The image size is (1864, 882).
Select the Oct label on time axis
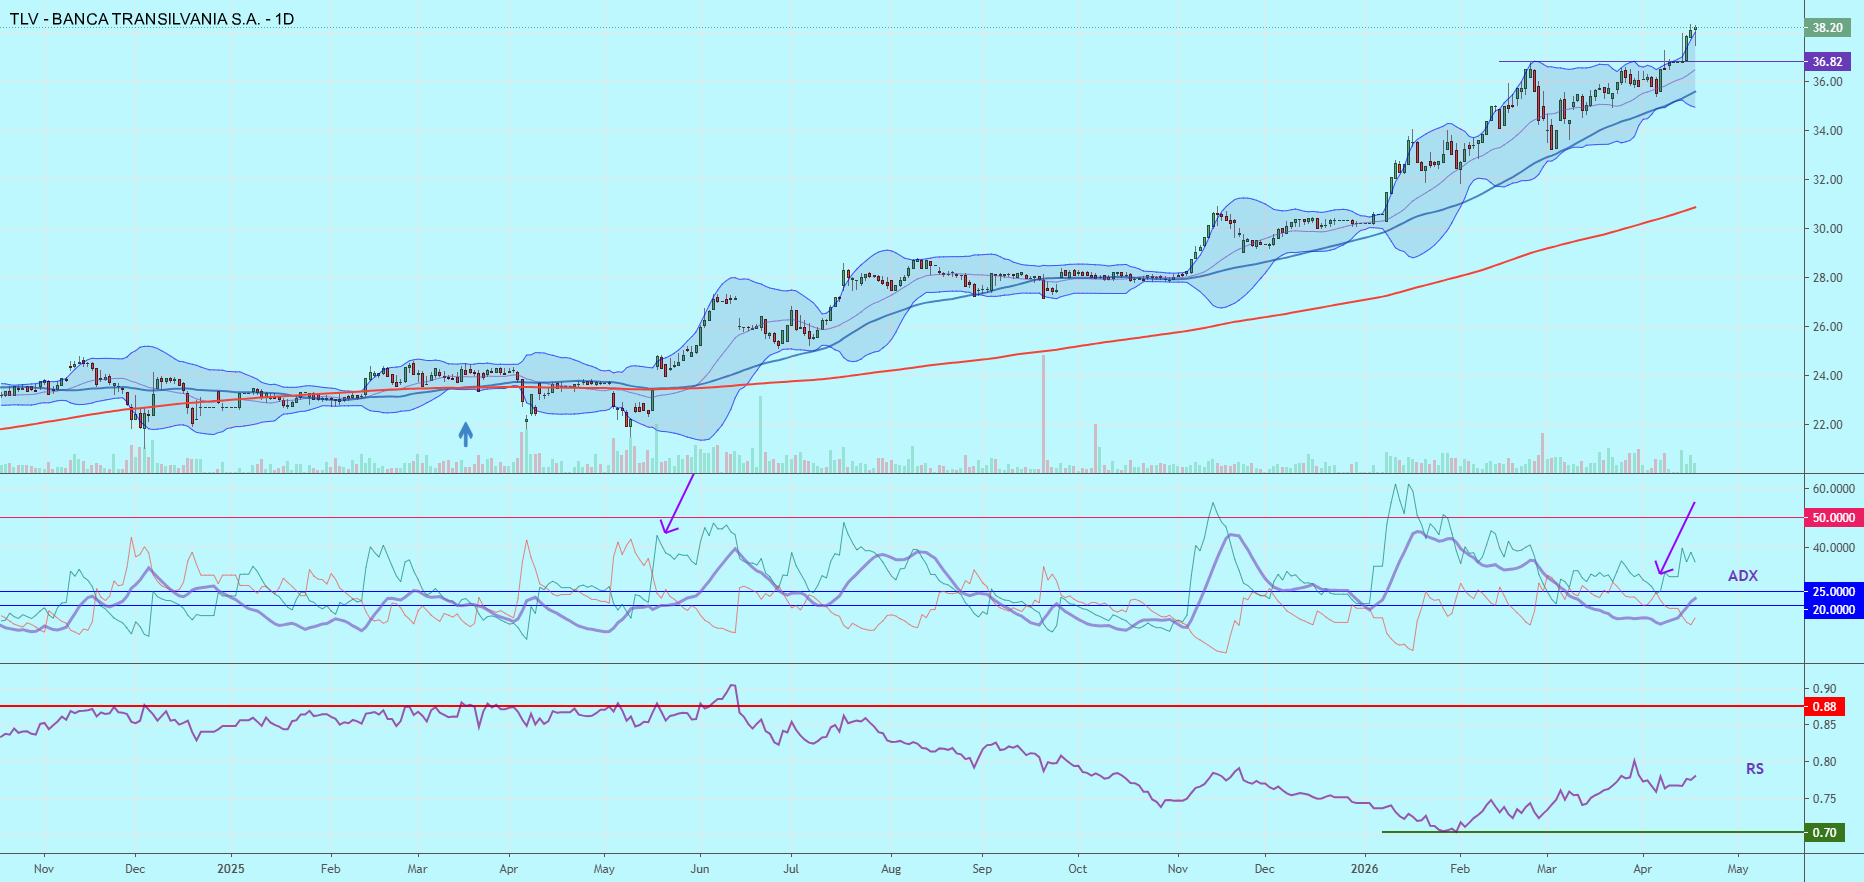click(x=1077, y=869)
